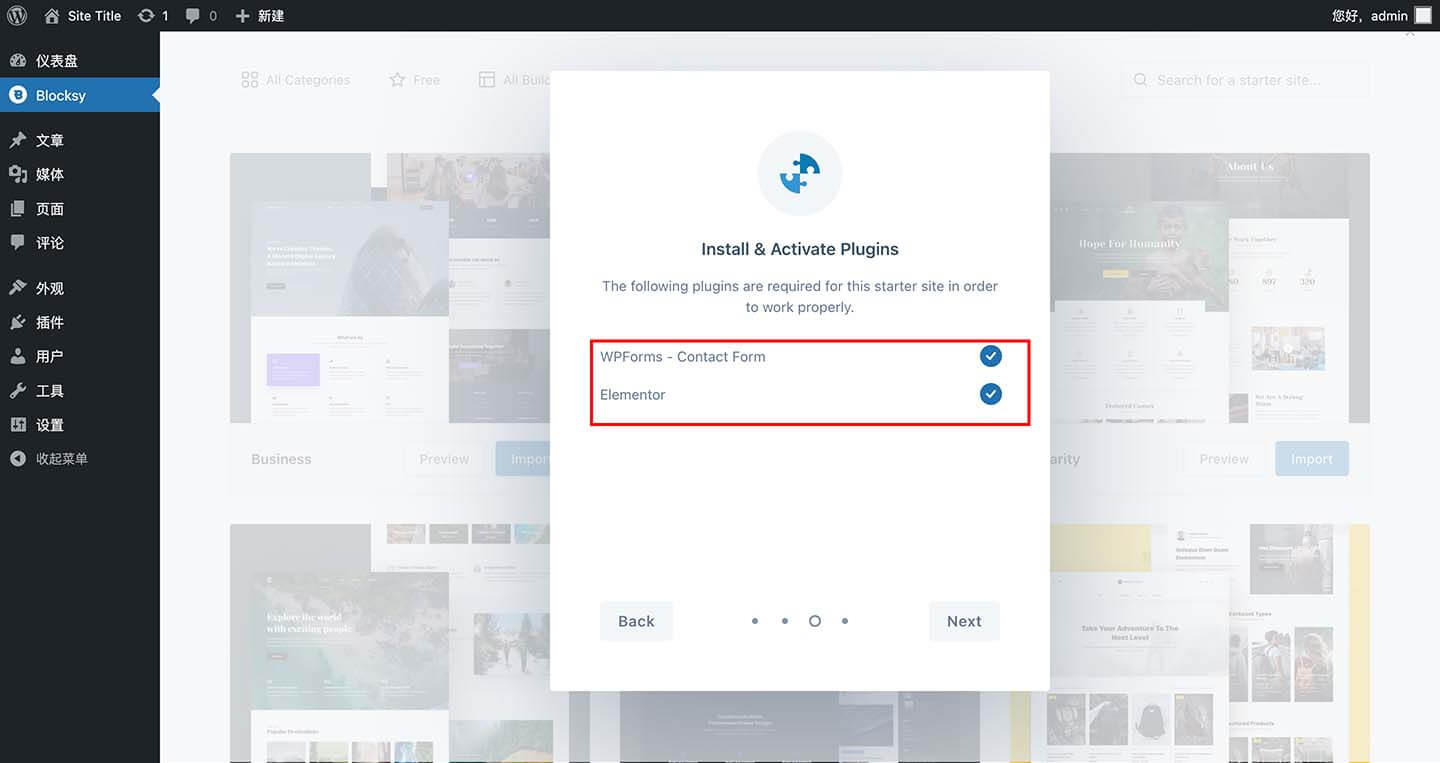Select the All Categories filter

click(x=296, y=80)
